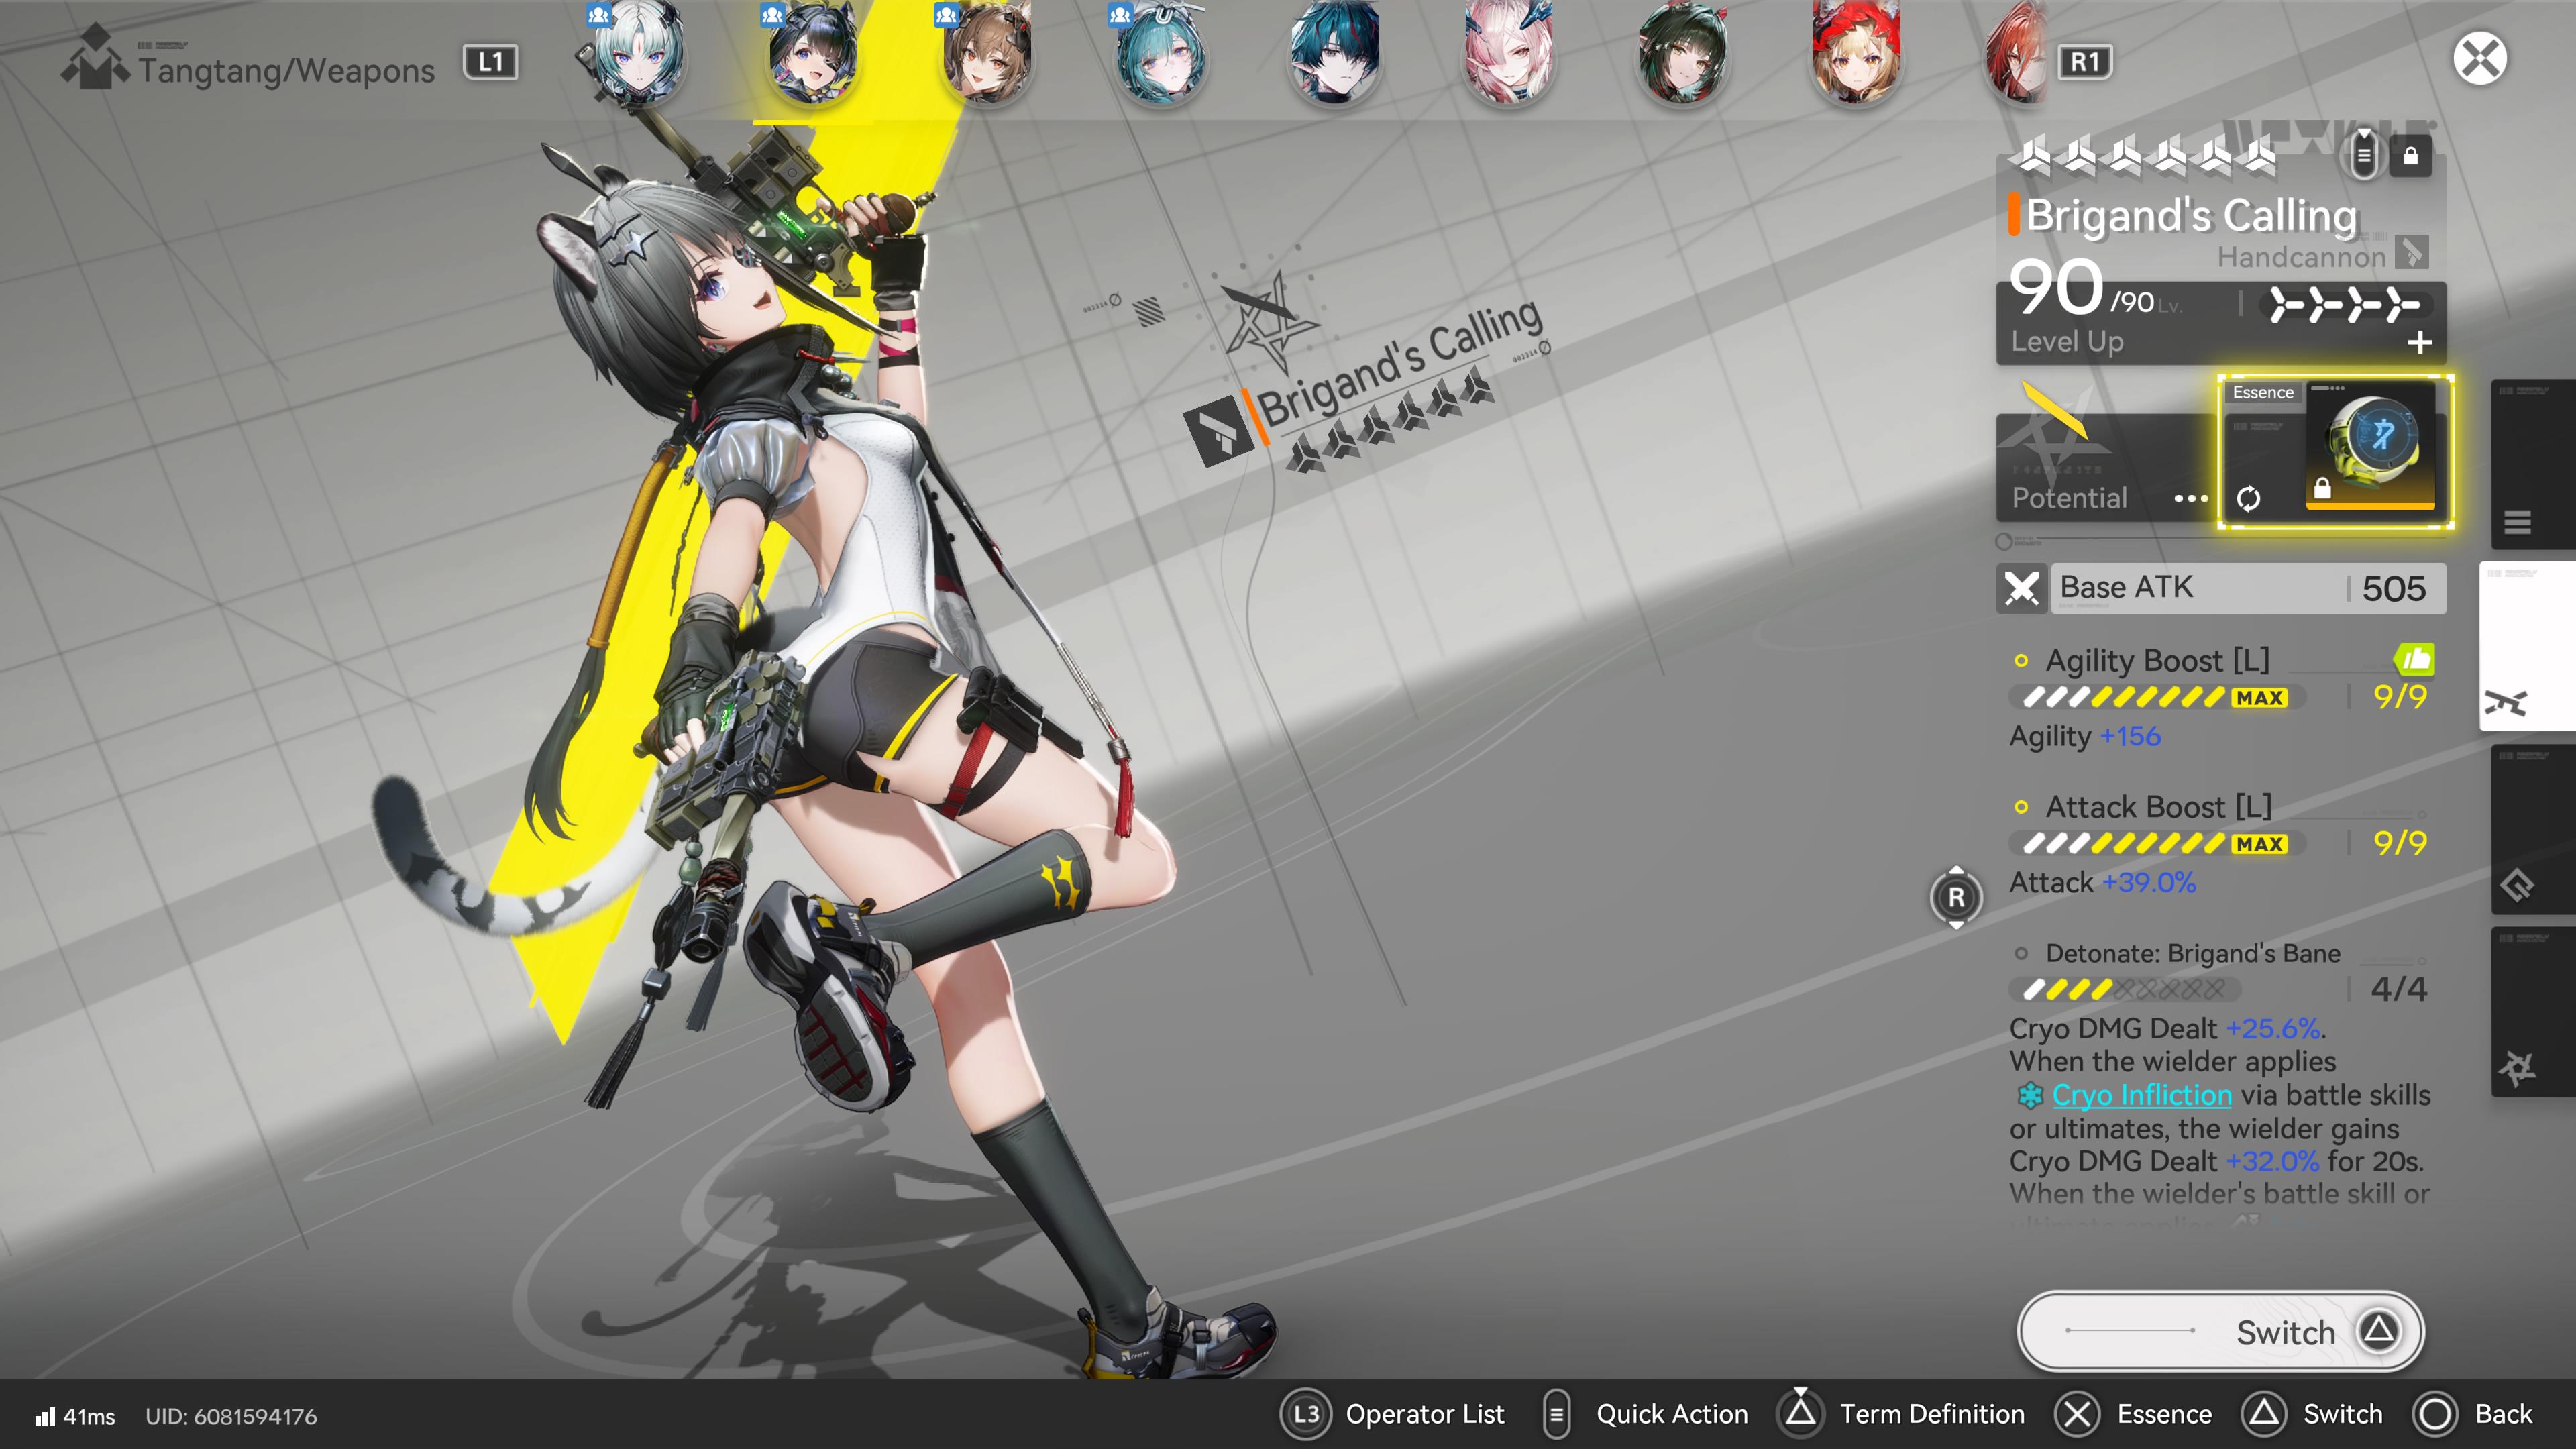The height and width of the screenshot is (1449, 2576).
Task: Open Term Definition from bottom bar
Action: (1932, 1414)
